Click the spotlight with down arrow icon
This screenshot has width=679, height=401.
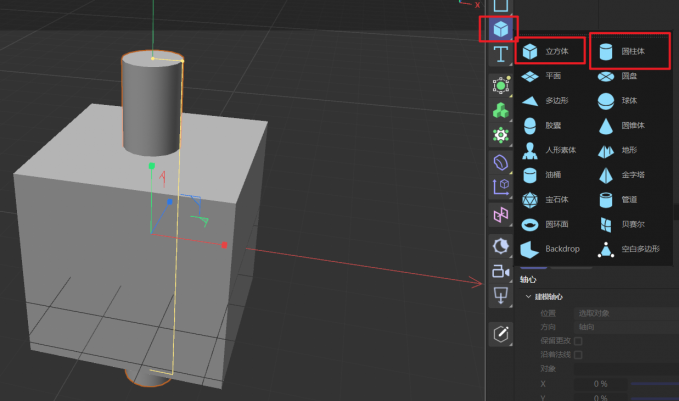[501, 297]
